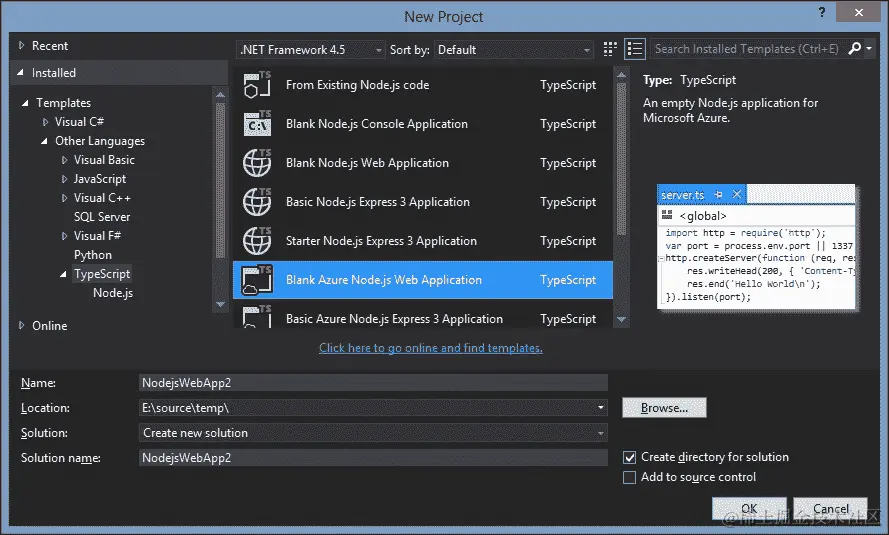The width and height of the screenshot is (889, 535).
Task: Open the online templates link
Action: 430,348
